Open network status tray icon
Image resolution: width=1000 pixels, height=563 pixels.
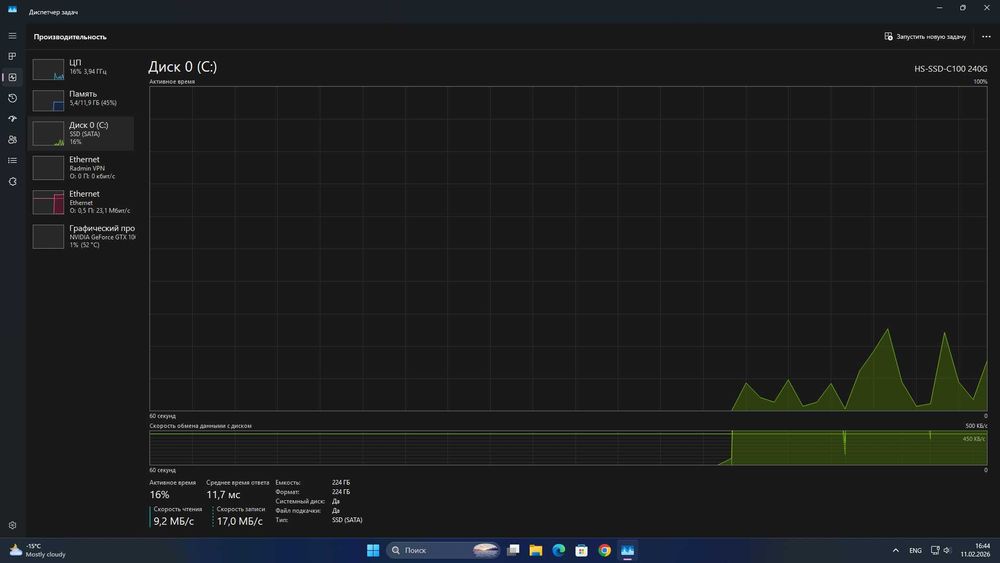[x=935, y=550]
